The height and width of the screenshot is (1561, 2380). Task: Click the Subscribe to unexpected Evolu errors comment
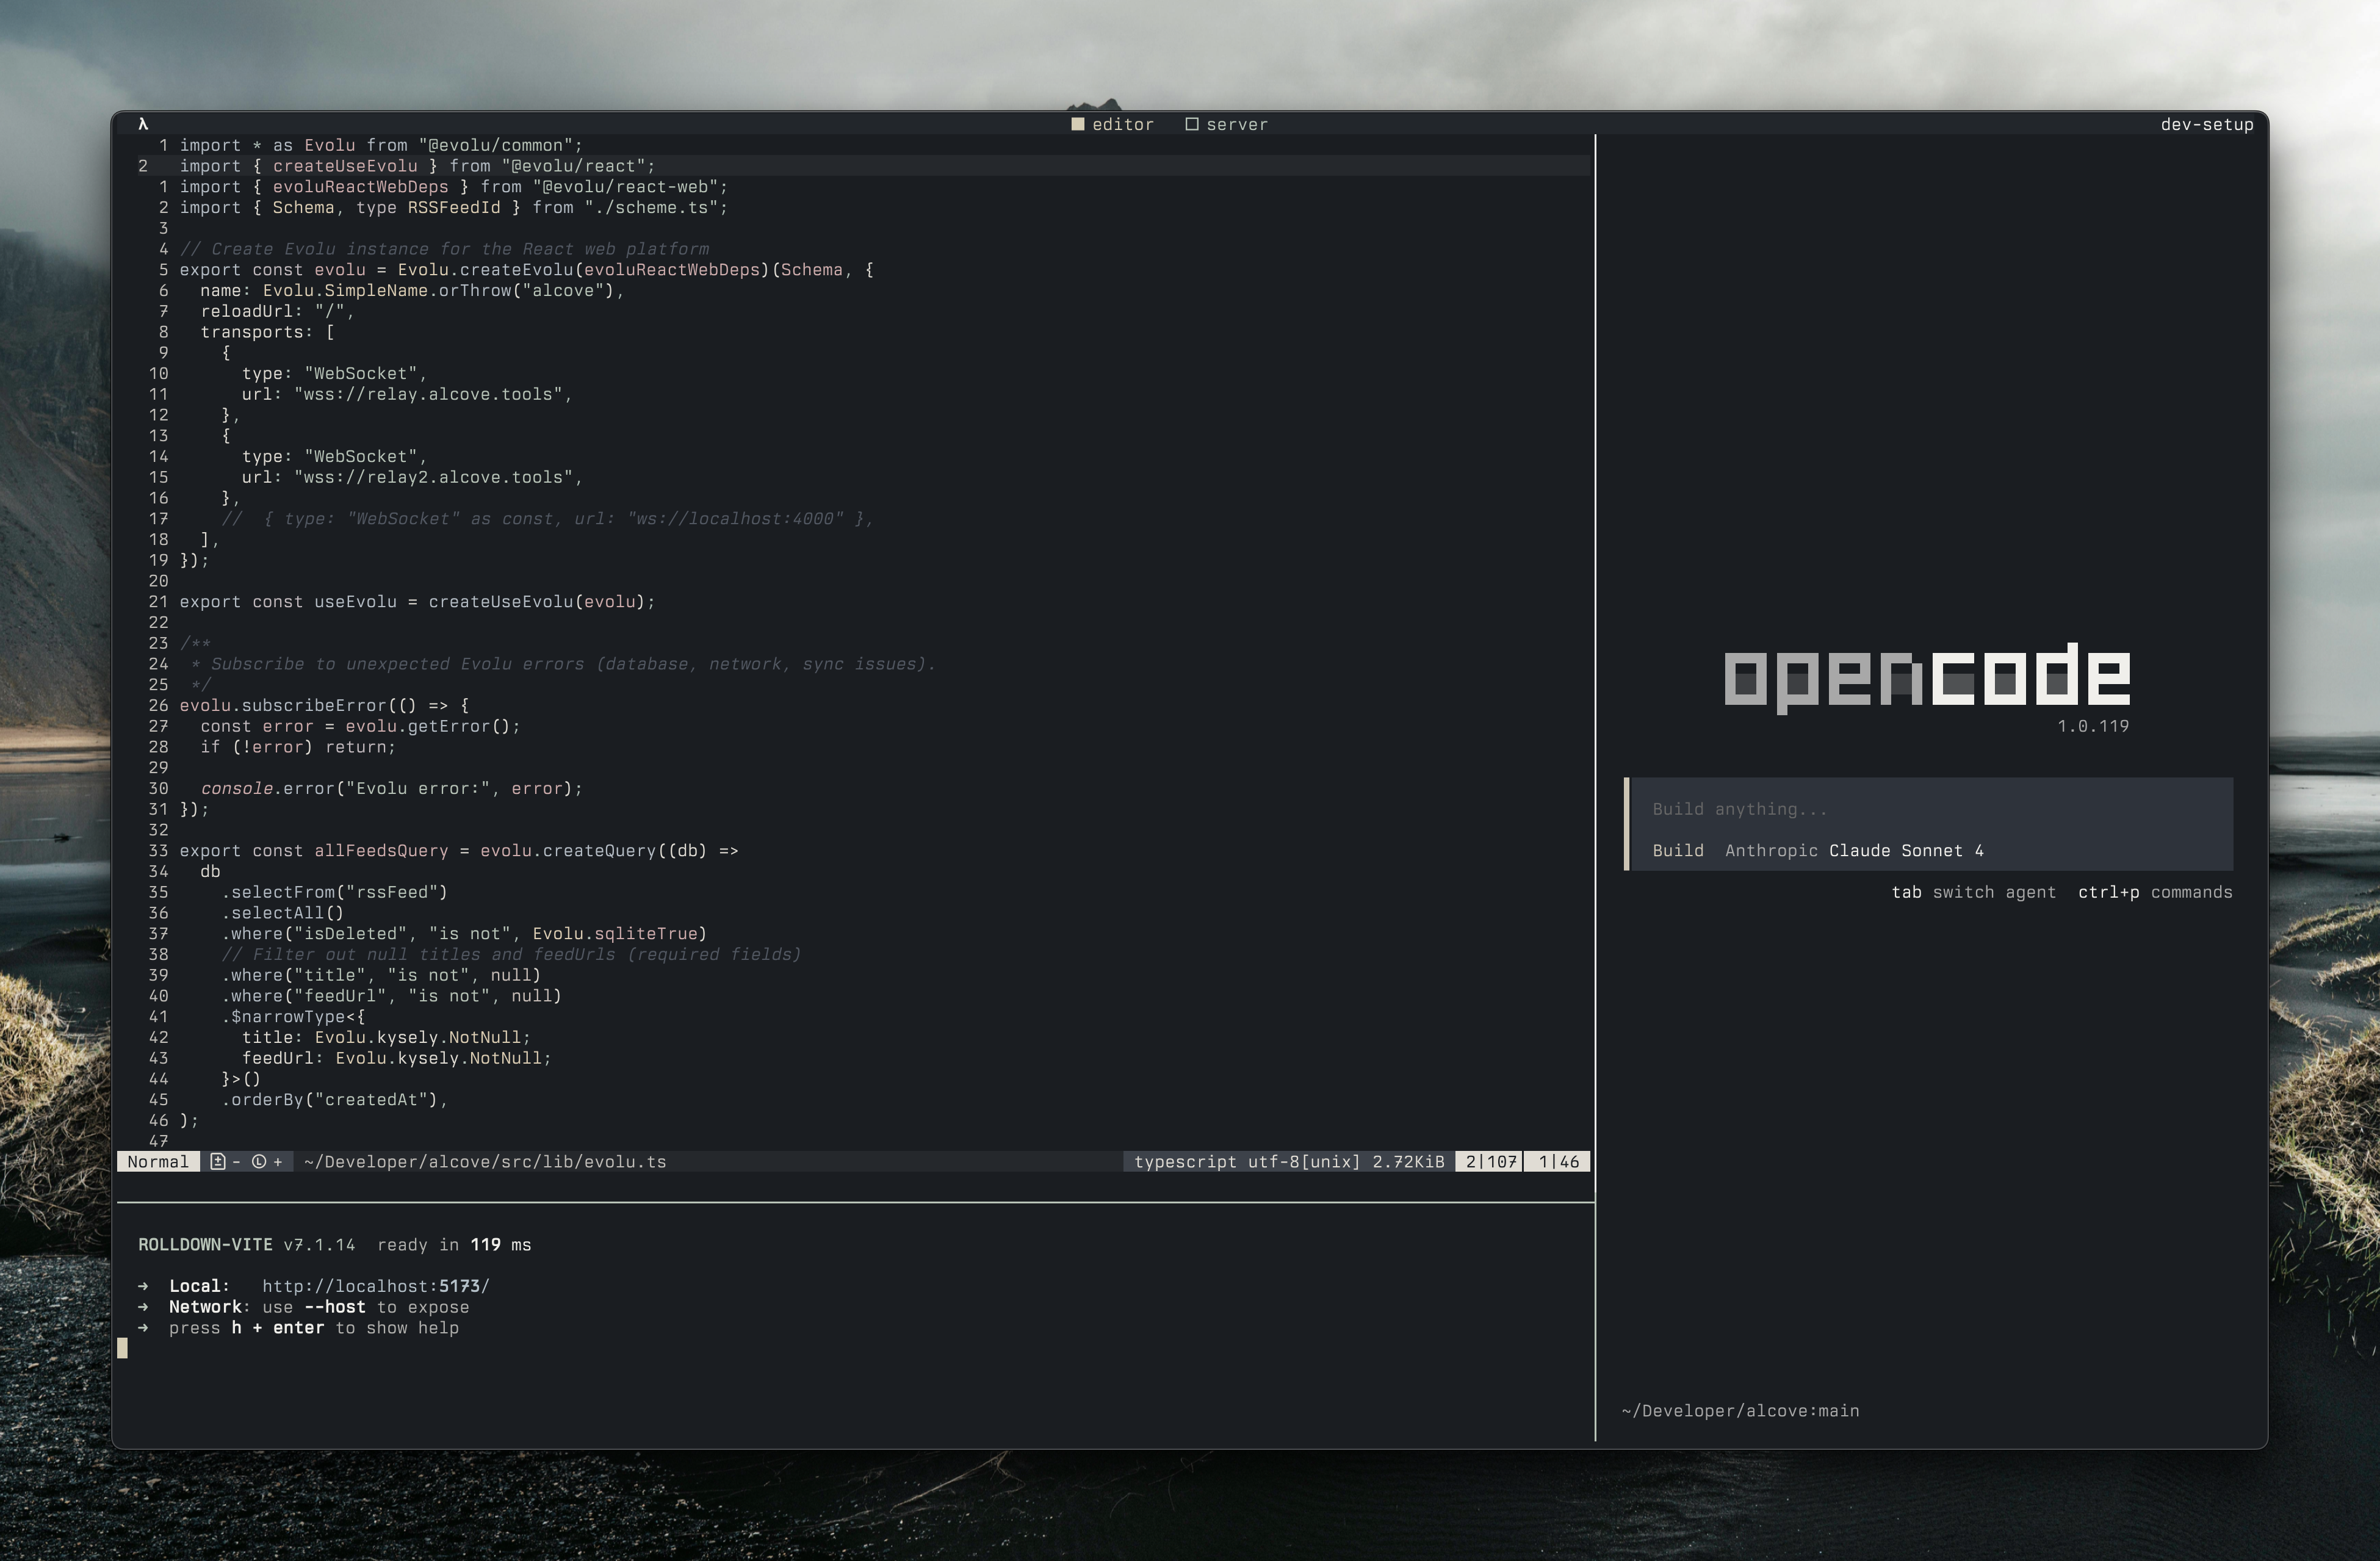pyautogui.click(x=563, y=664)
